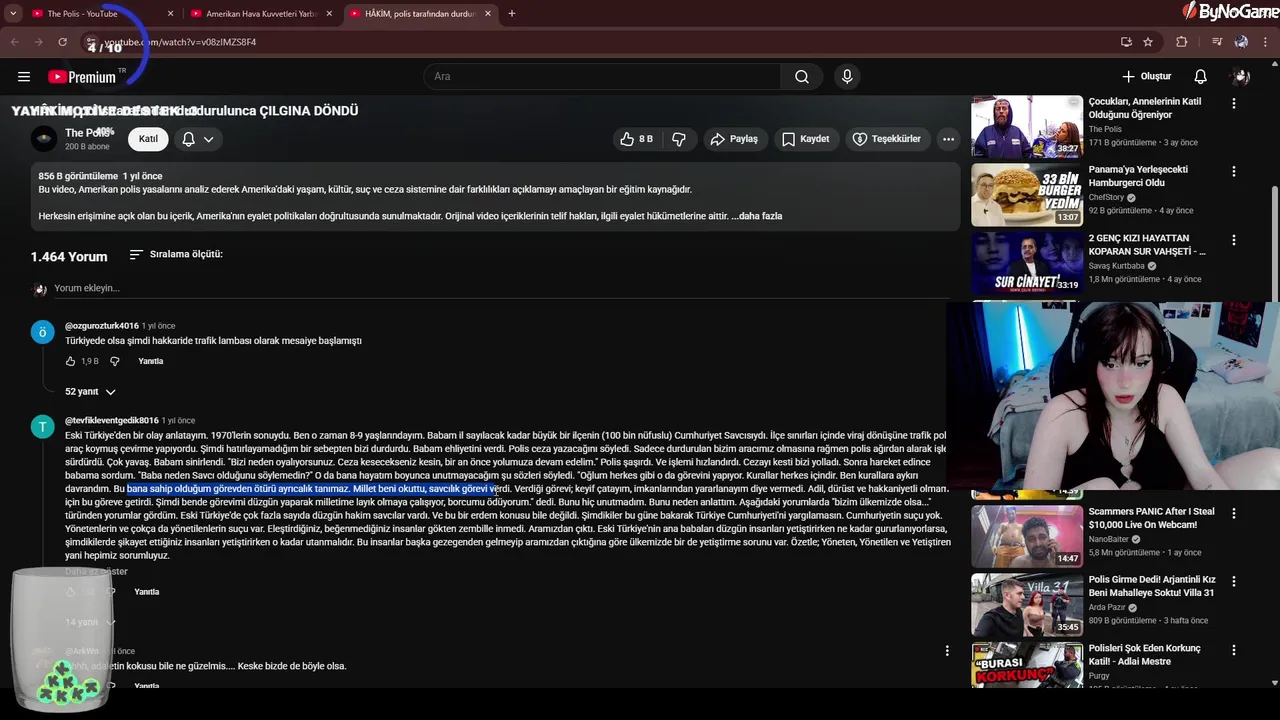This screenshot has height=720, width=1280.
Task: Click the Katıl join button
Action: pos(148,139)
